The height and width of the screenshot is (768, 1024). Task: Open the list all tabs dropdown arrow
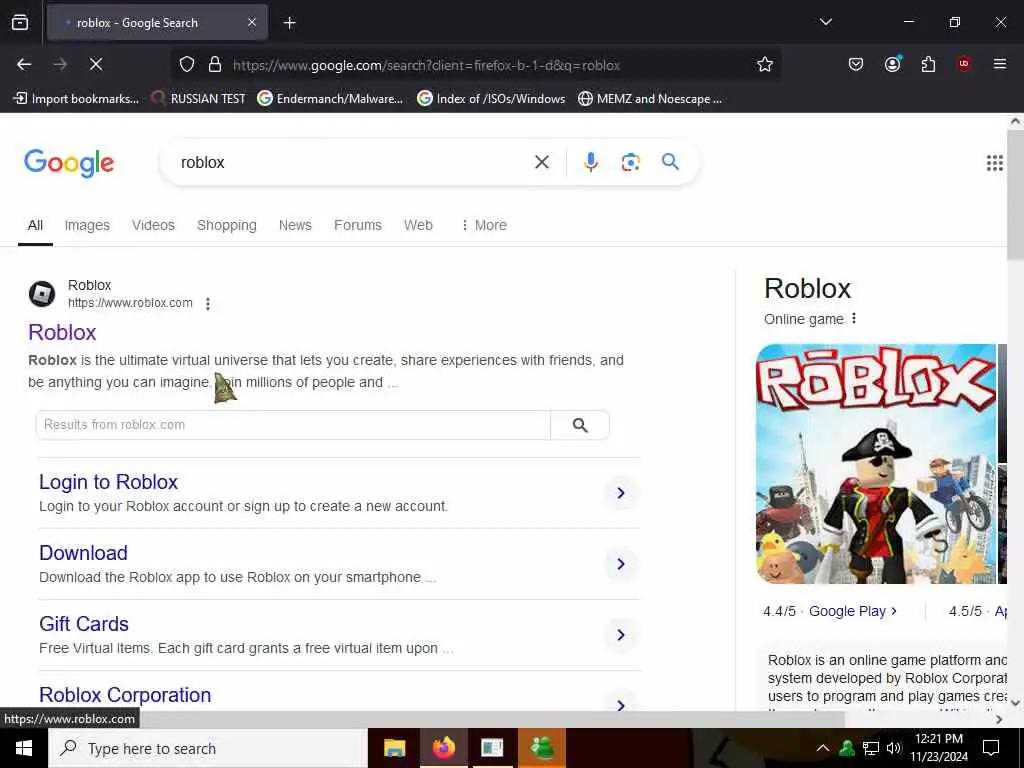click(825, 22)
